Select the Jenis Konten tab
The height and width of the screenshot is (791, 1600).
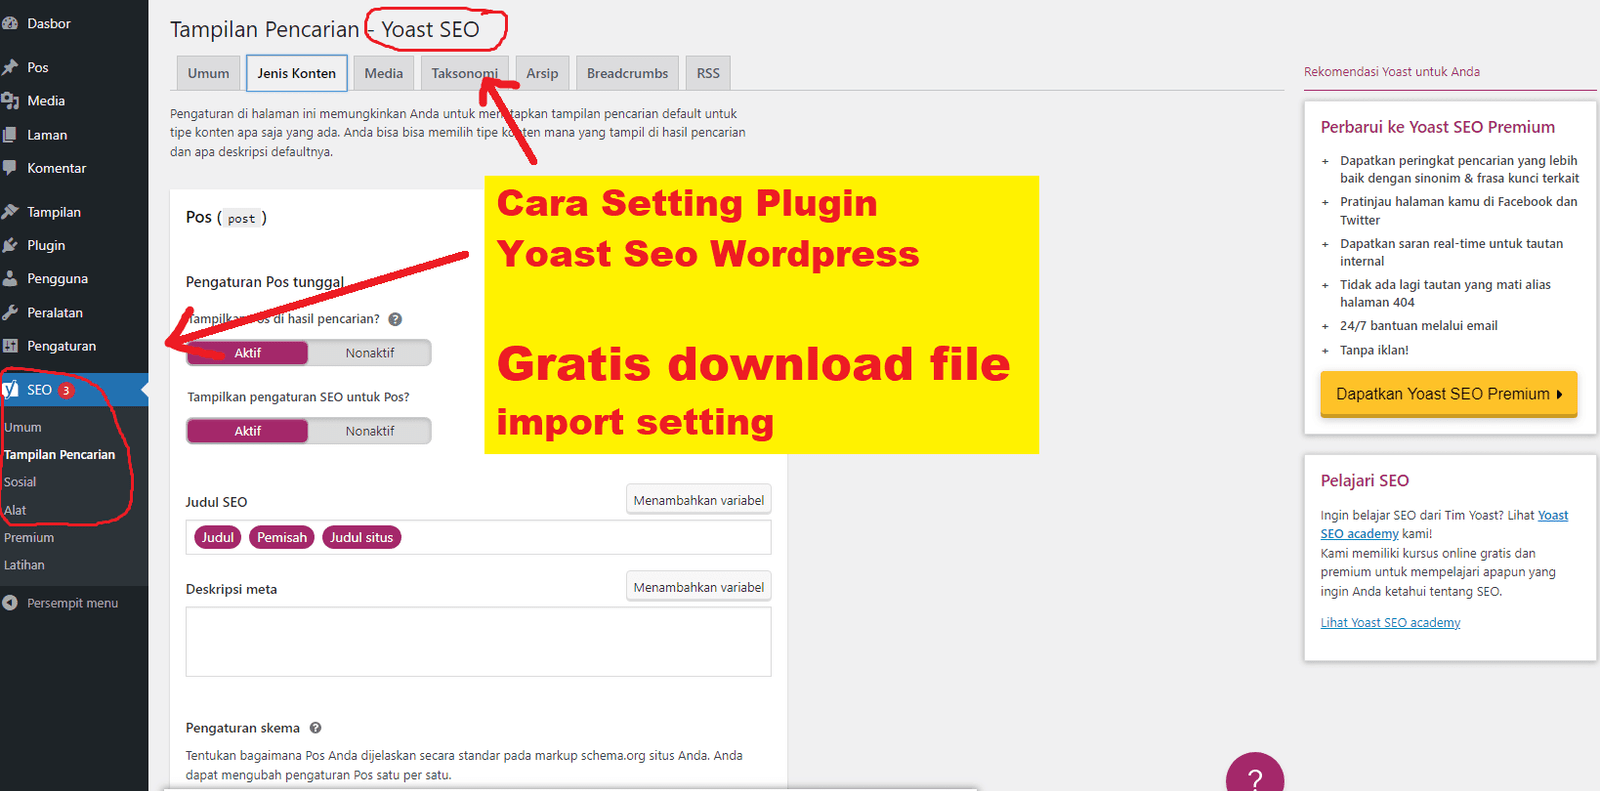[x=297, y=73]
